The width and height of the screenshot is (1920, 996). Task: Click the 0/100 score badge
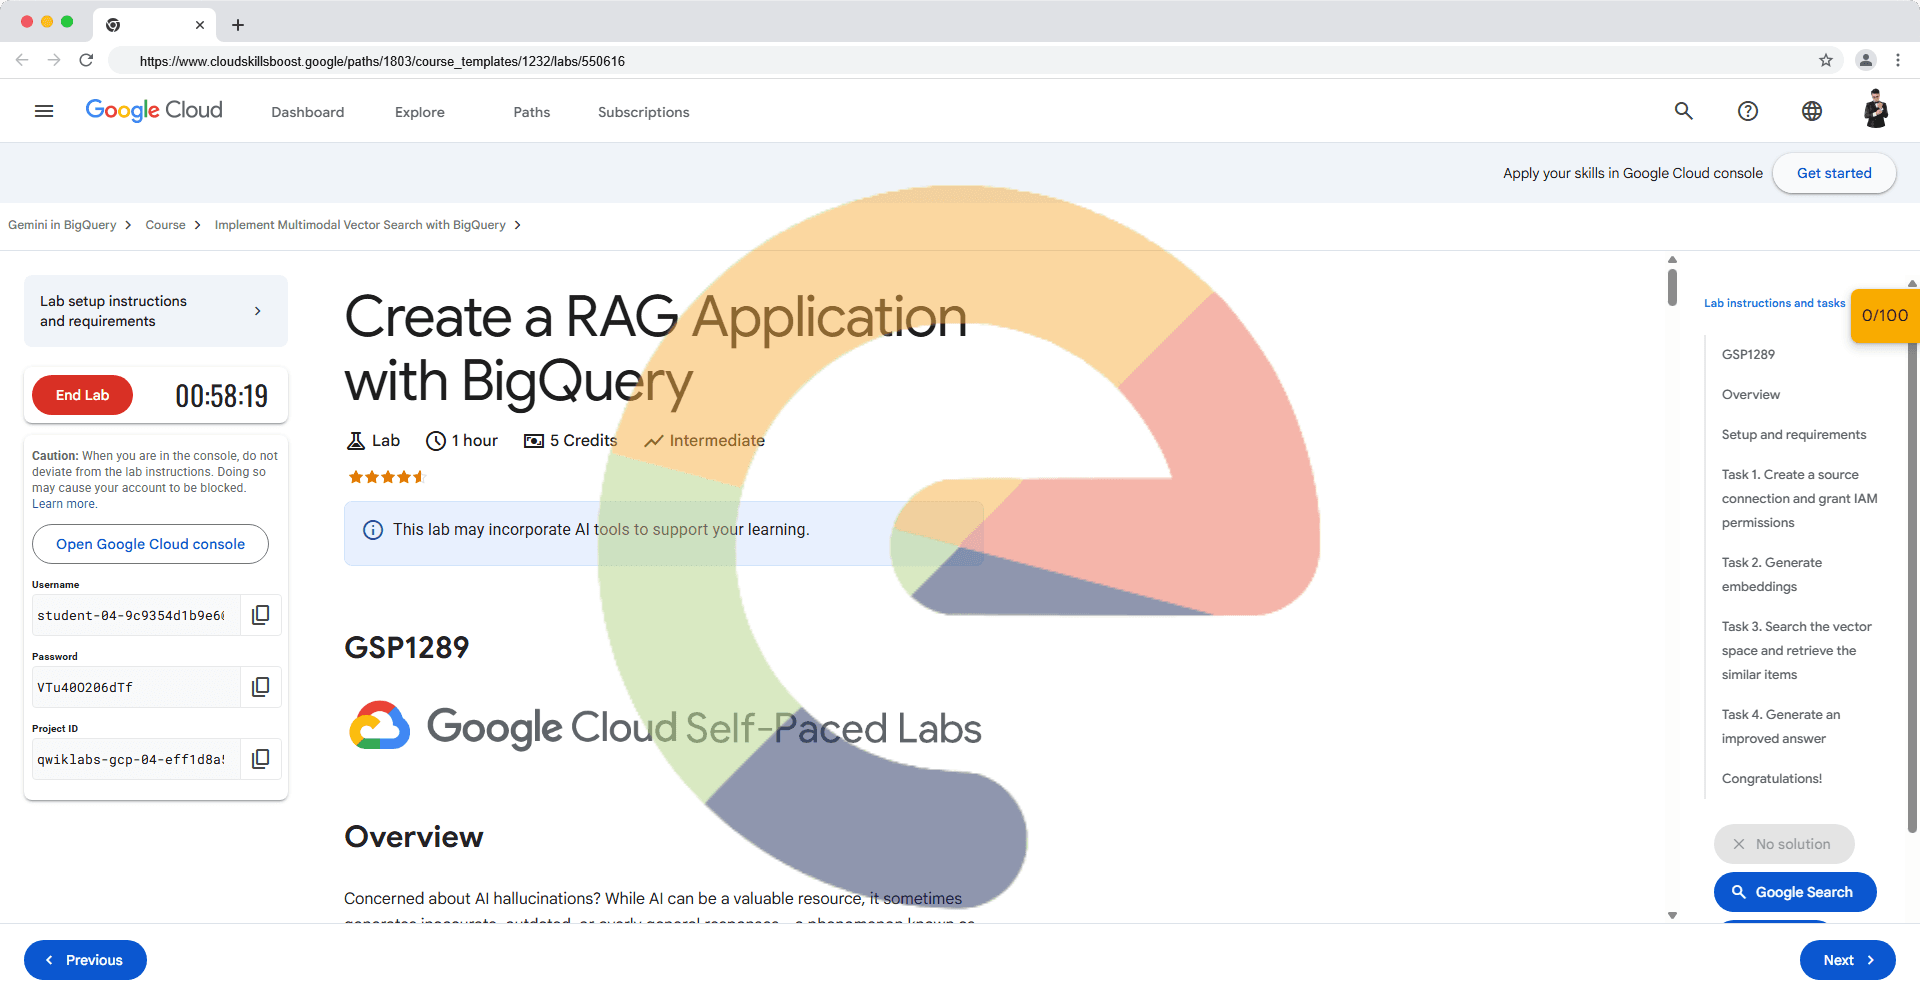tap(1884, 315)
